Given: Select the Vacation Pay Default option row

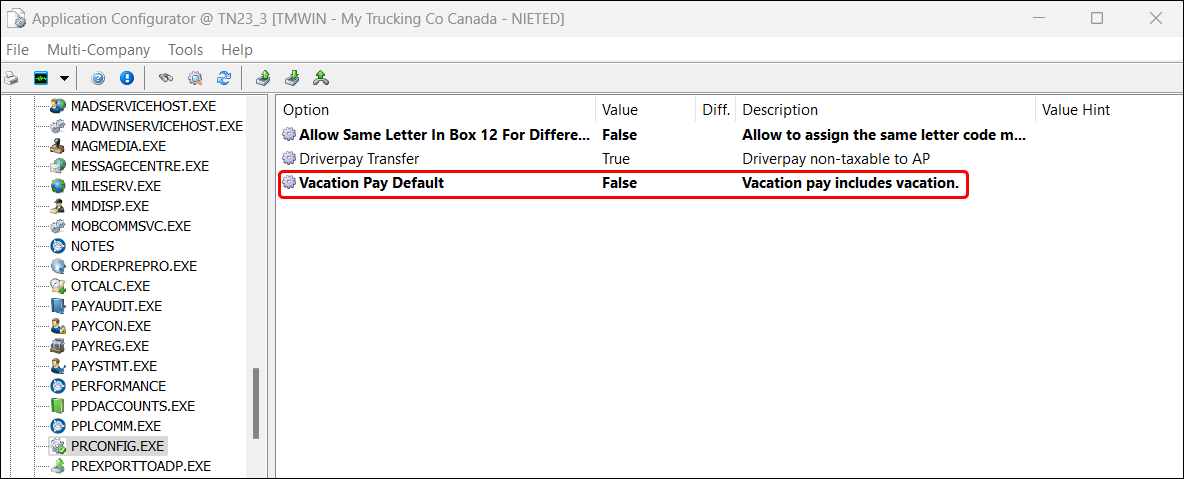Looking at the screenshot, I should [x=371, y=183].
